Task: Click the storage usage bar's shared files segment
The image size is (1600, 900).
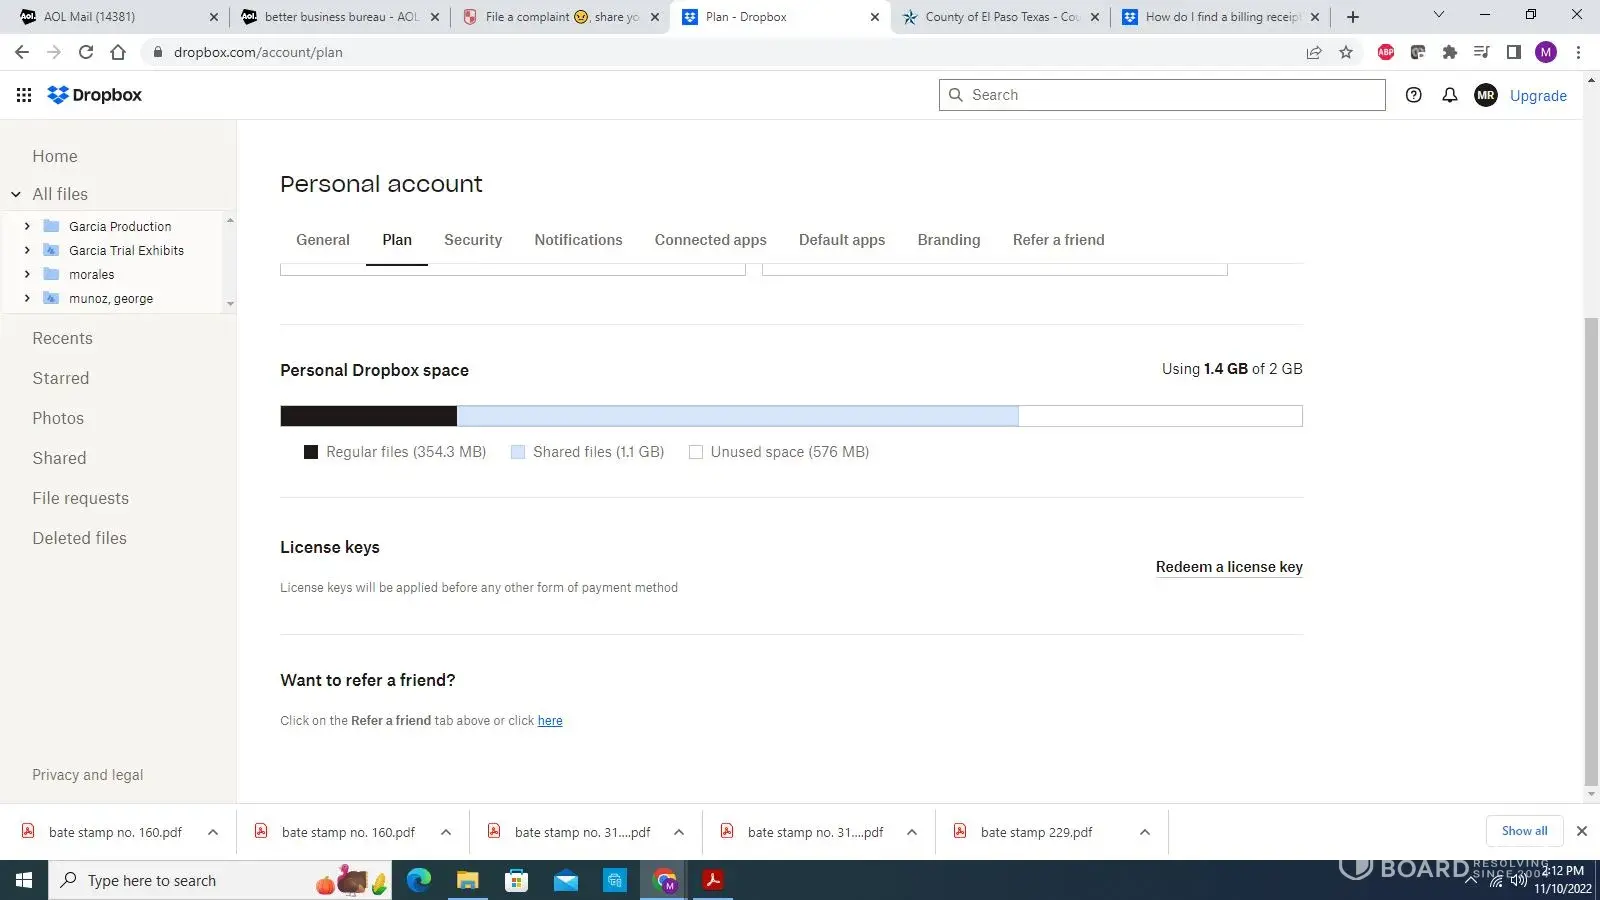Action: pyautogui.click(x=737, y=416)
